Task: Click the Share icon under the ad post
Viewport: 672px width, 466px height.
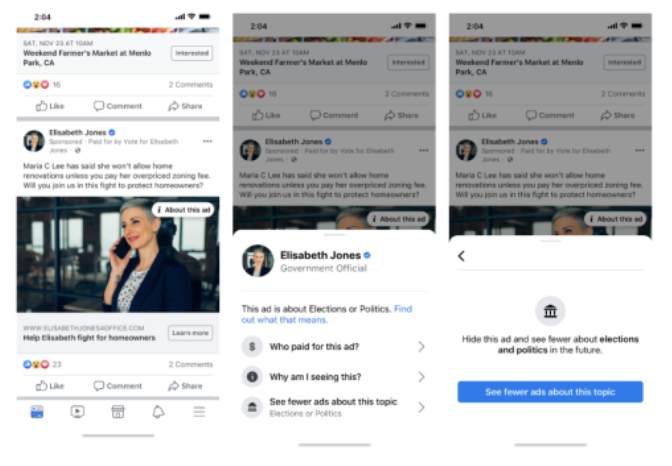Action: pos(185,386)
